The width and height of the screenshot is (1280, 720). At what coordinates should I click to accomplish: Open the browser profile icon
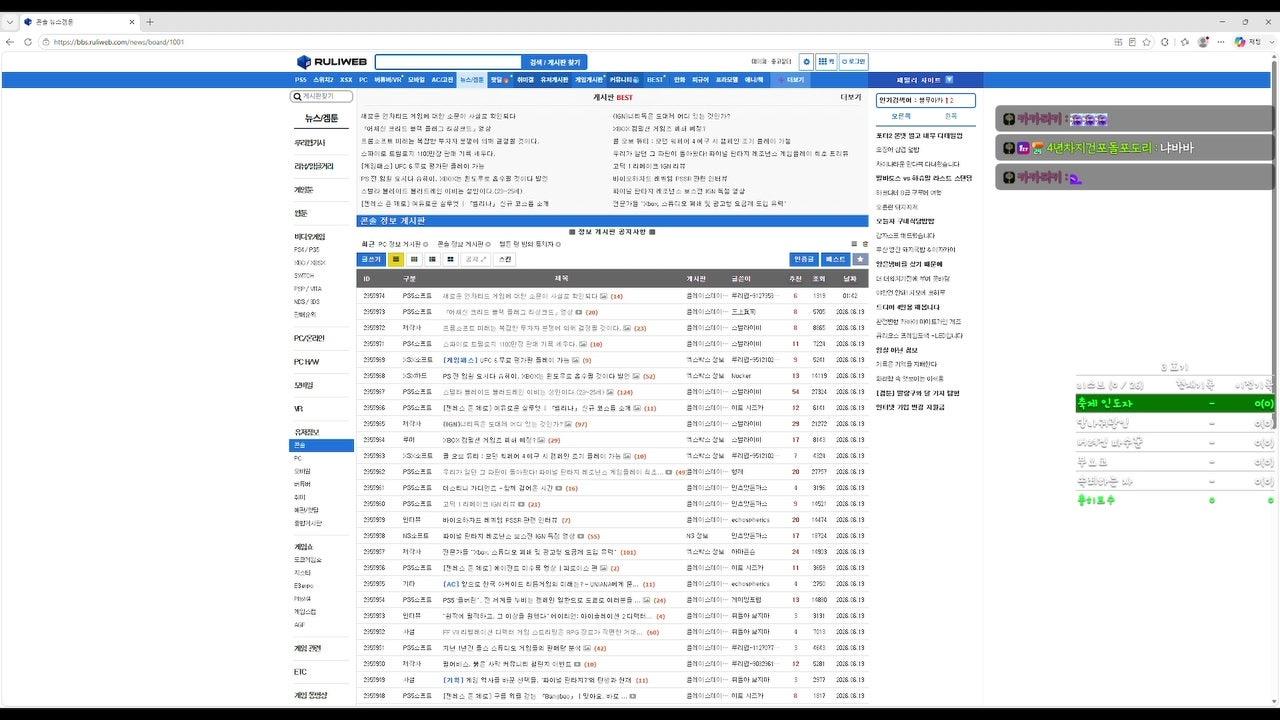pyautogui.click(x=1203, y=42)
